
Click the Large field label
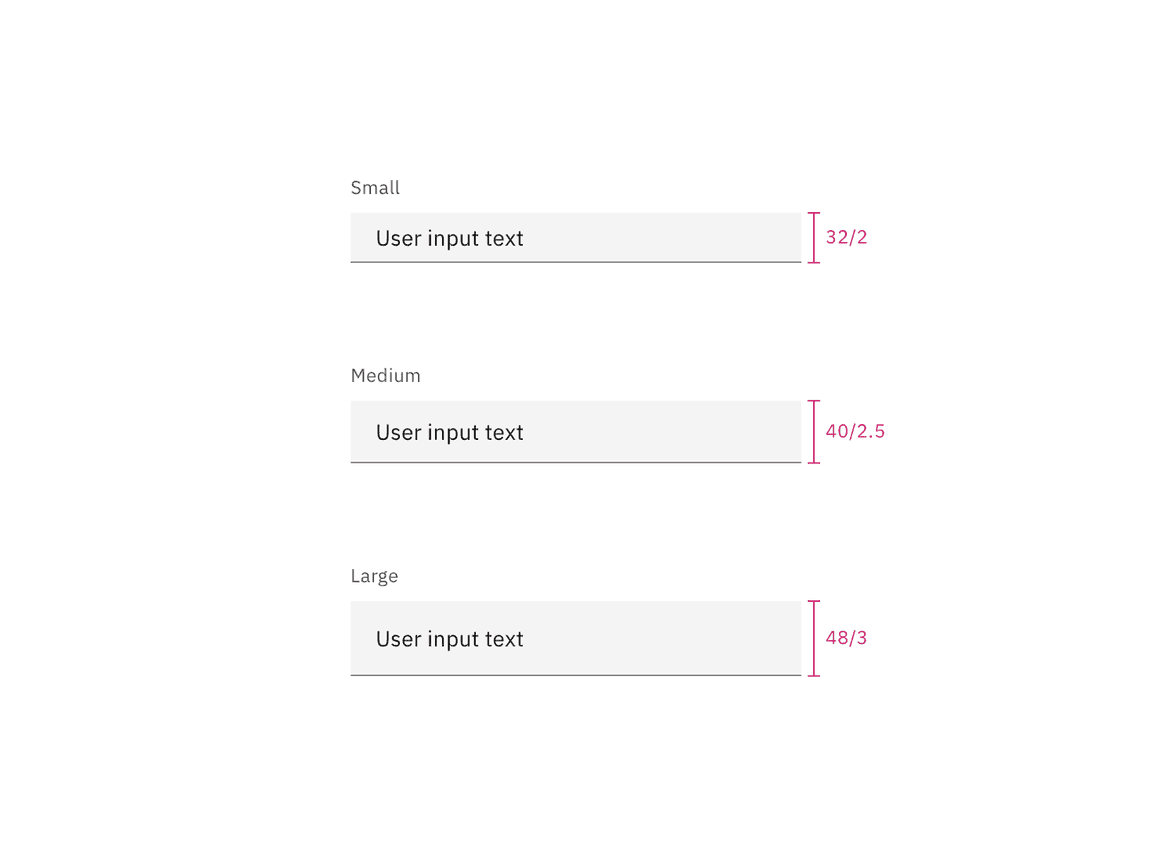pos(374,575)
